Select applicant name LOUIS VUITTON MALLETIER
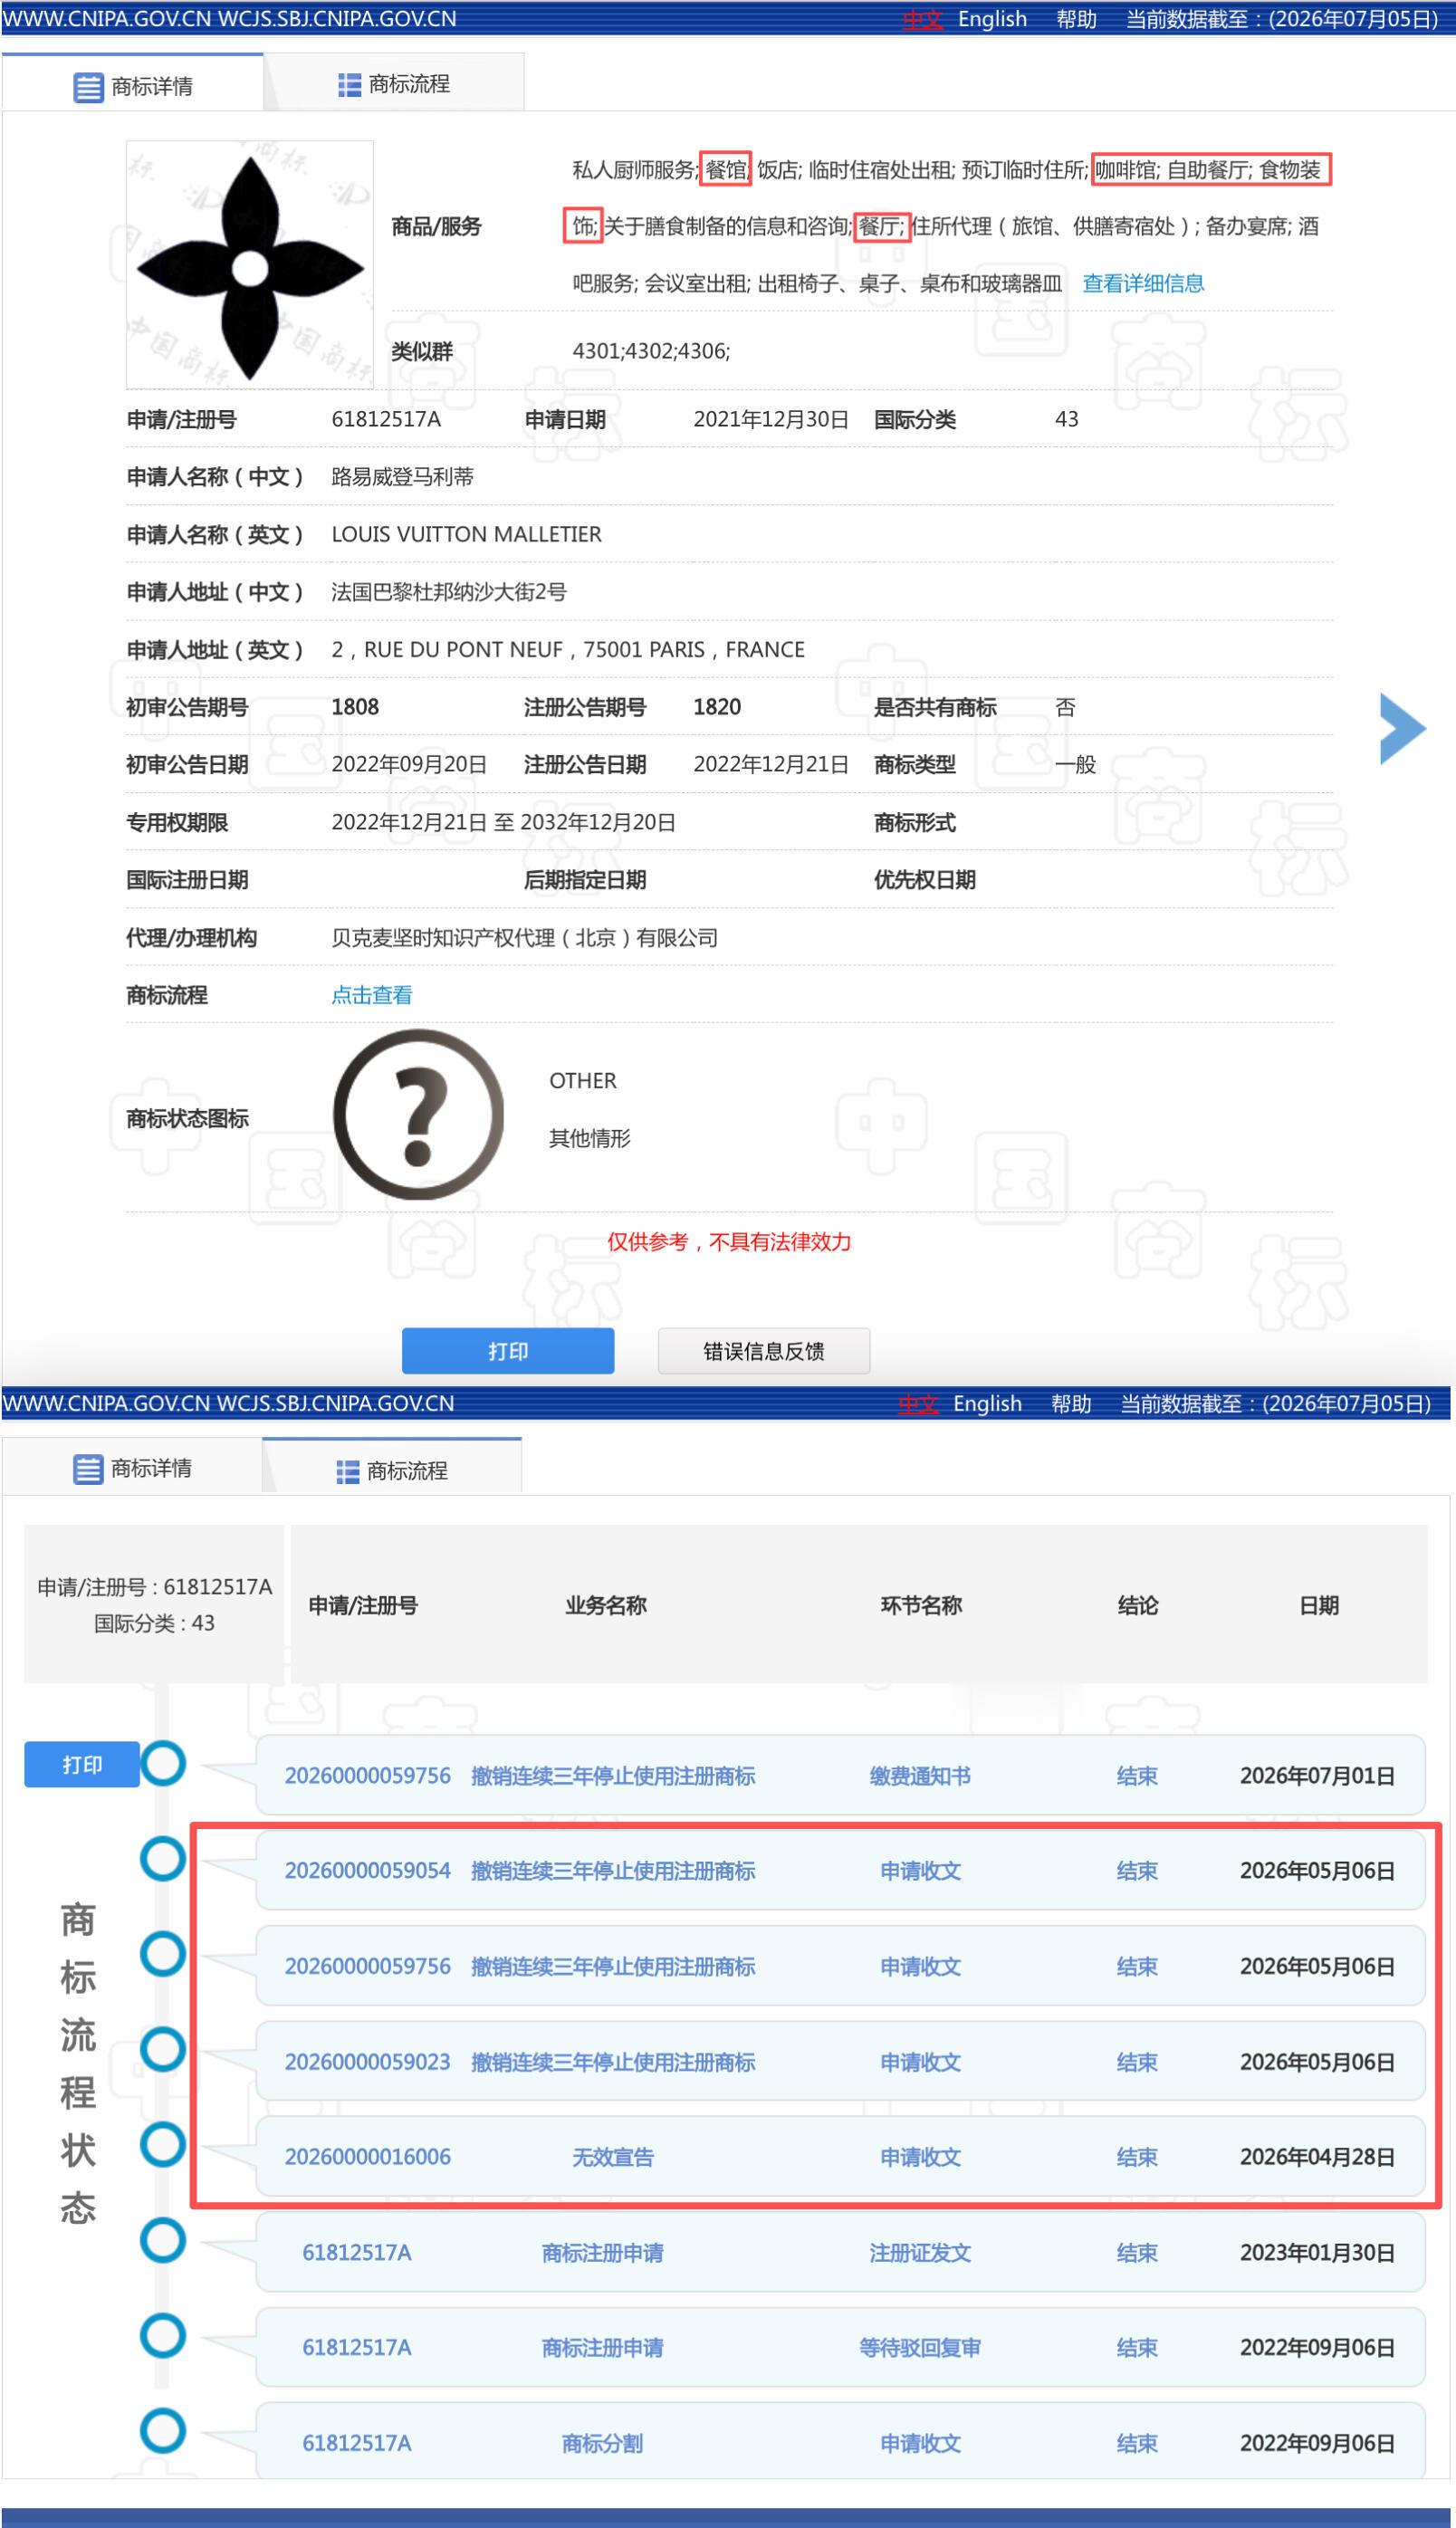 (466, 534)
